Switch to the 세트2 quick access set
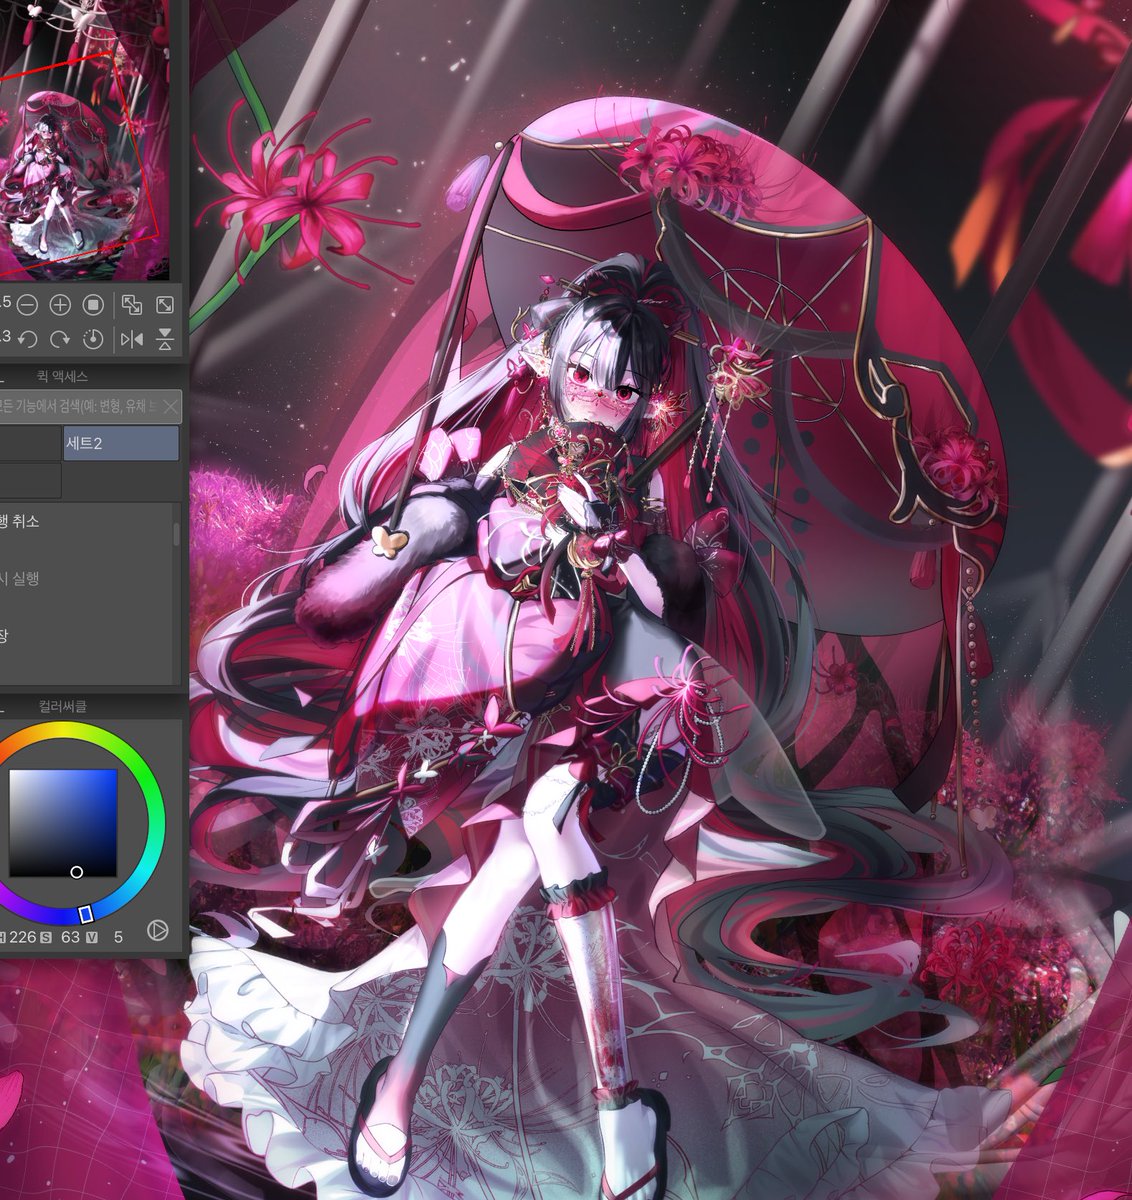The image size is (1132, 1200). 121,443
